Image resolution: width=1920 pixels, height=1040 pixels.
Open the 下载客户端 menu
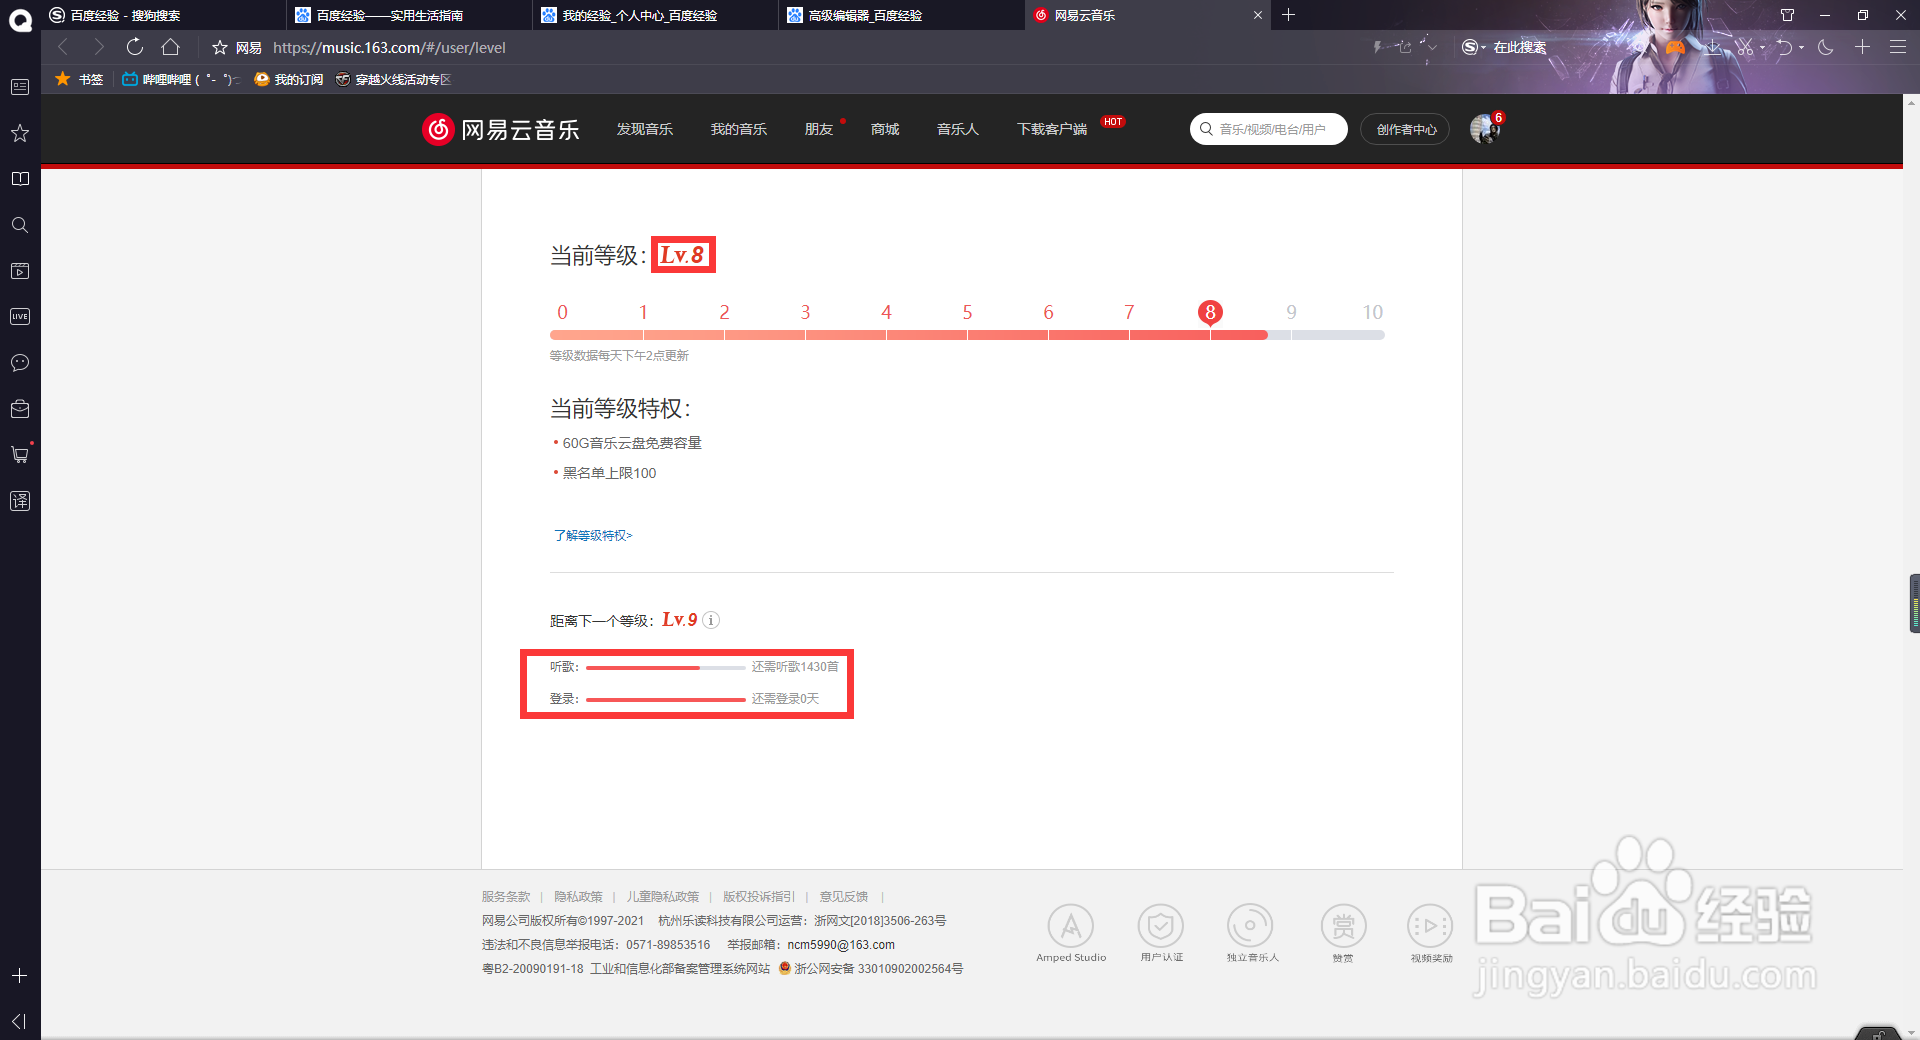[x=1052, y=129]
